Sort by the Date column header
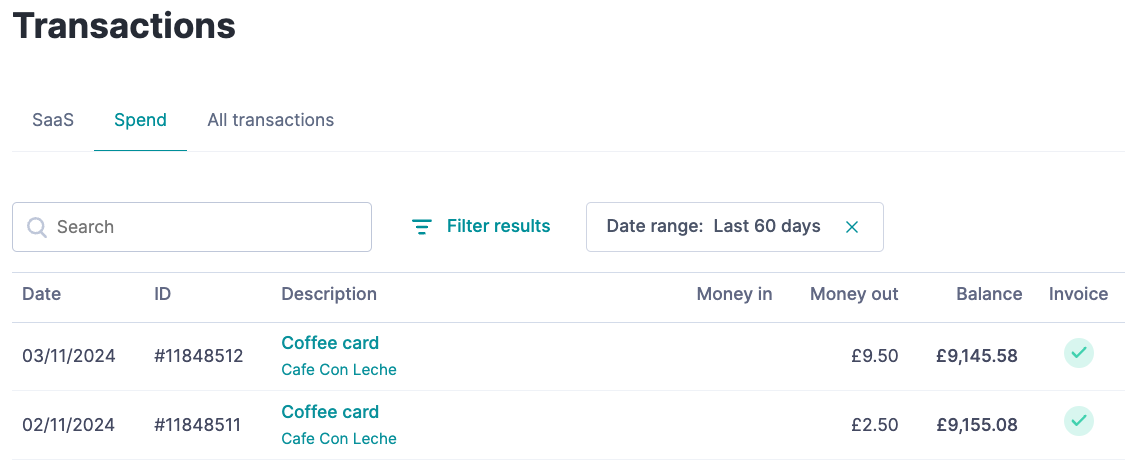 41,294
